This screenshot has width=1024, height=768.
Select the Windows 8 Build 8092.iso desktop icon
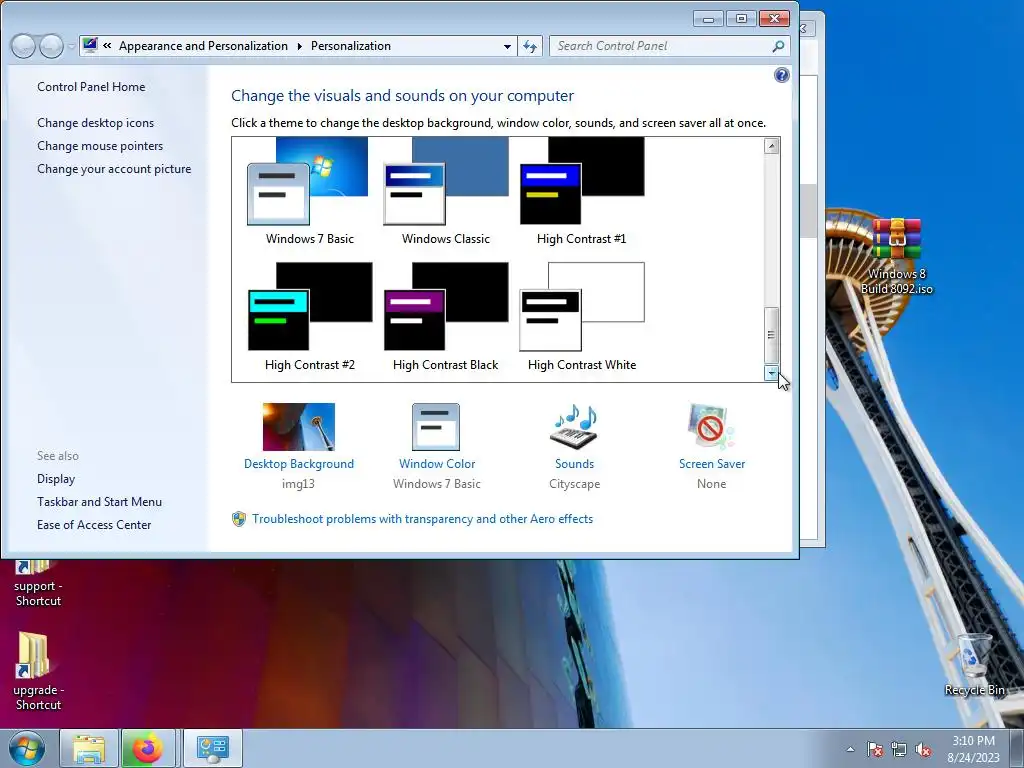point(897,256)
